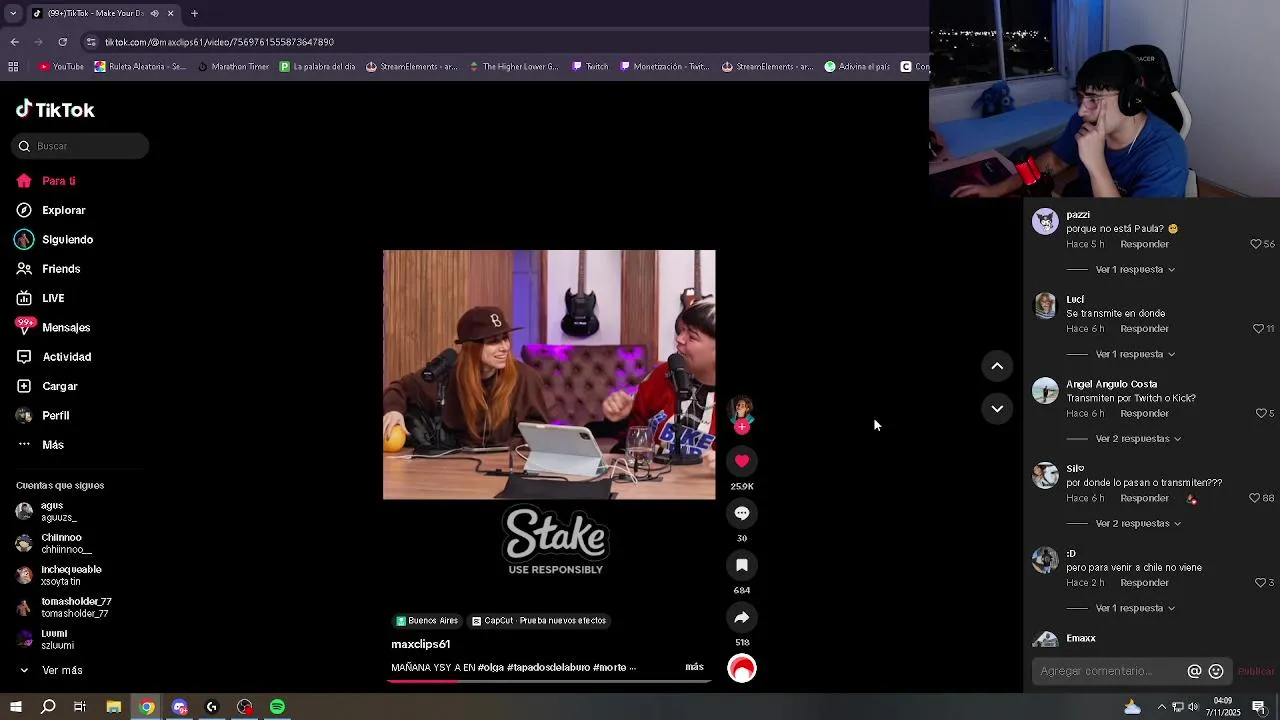Click the #olga hashtag in description
1280x720 pixels.
[x=490, y=667]
